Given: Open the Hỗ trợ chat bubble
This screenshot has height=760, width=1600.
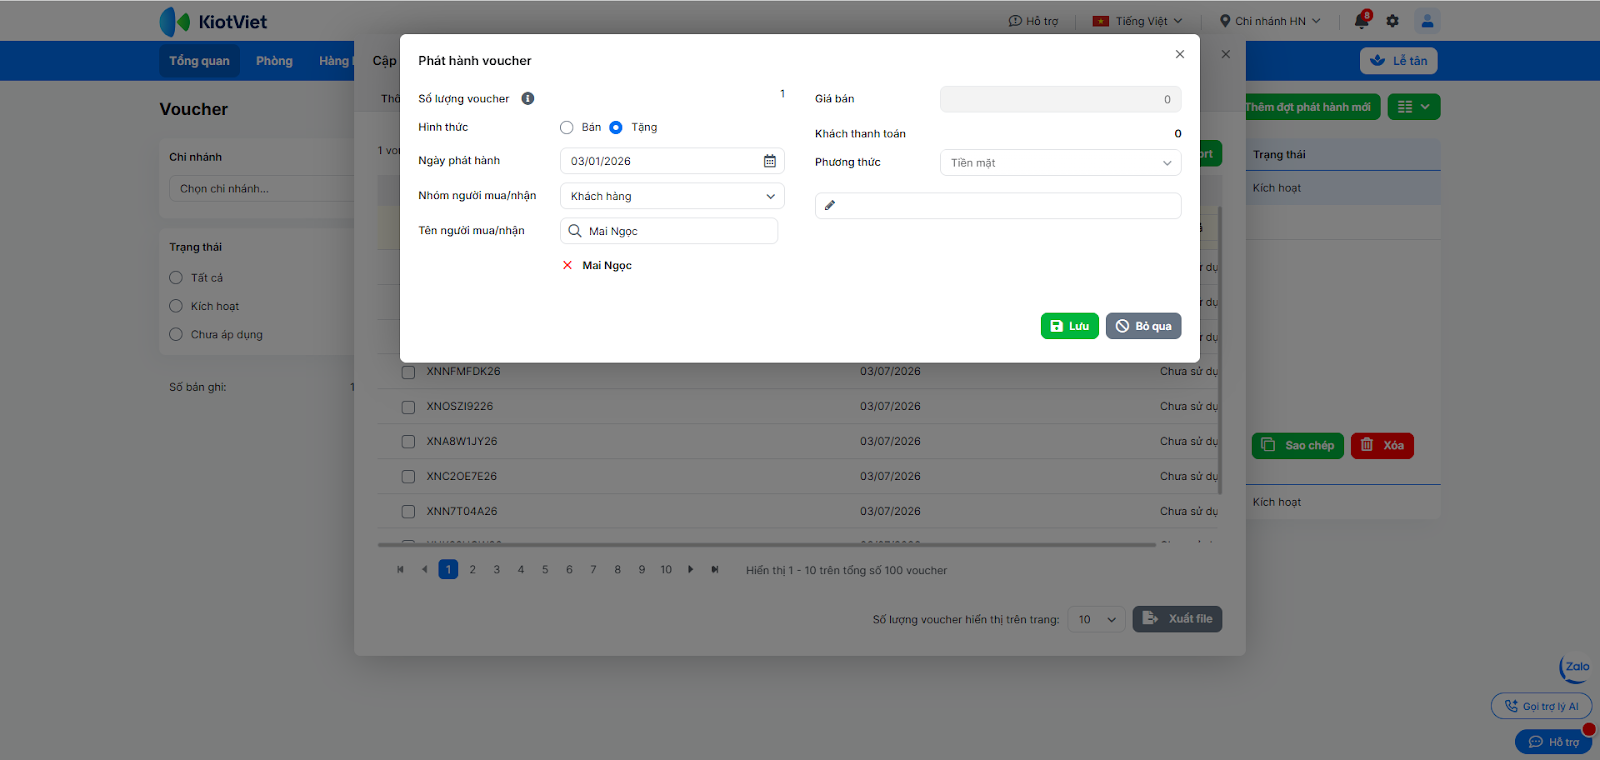Looking at the screenshot, I should (x=1553, y=742).
